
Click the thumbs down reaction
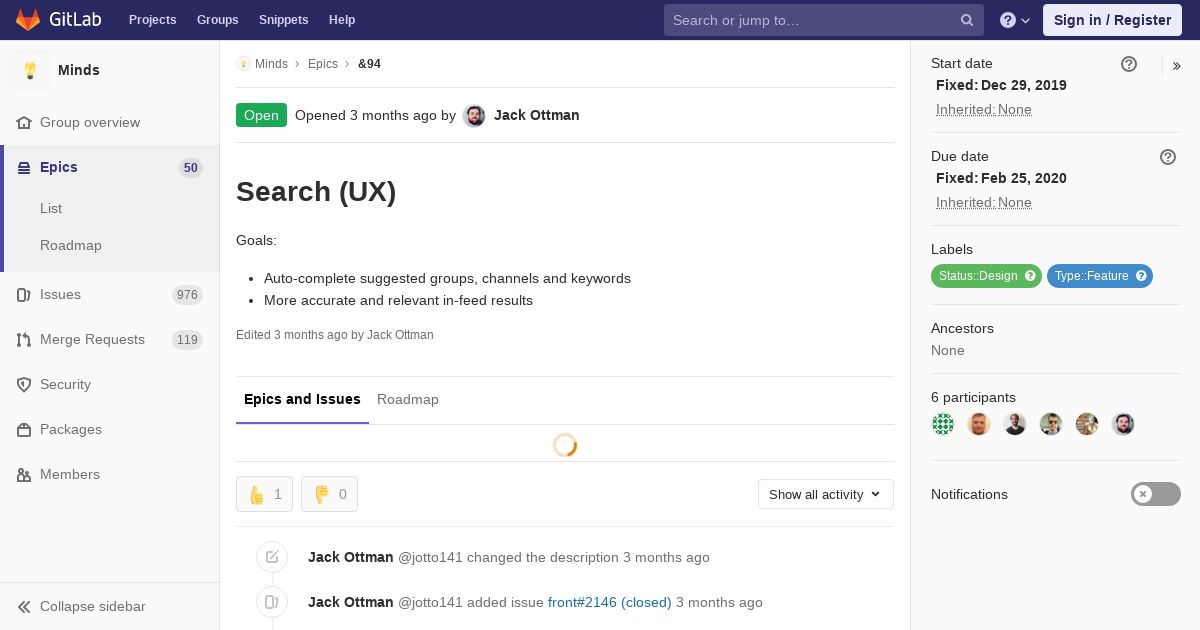coord(329,494)
